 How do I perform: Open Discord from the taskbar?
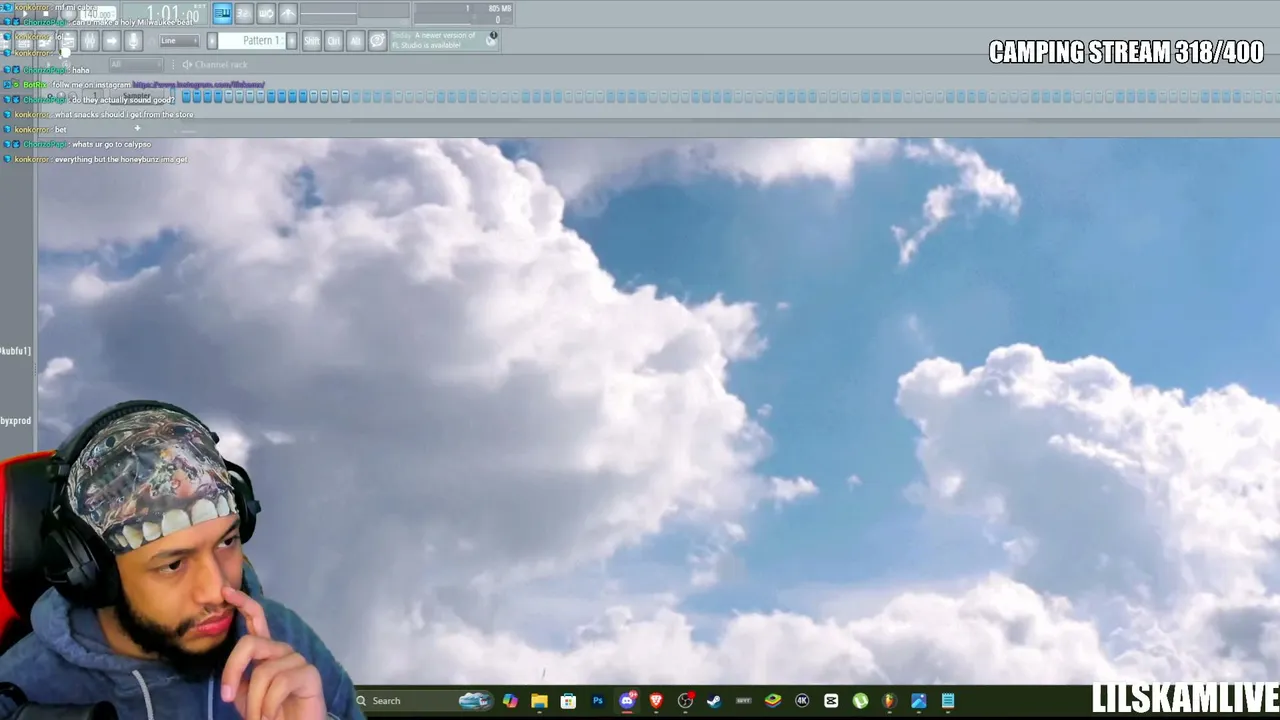click(x=627, y=701)
